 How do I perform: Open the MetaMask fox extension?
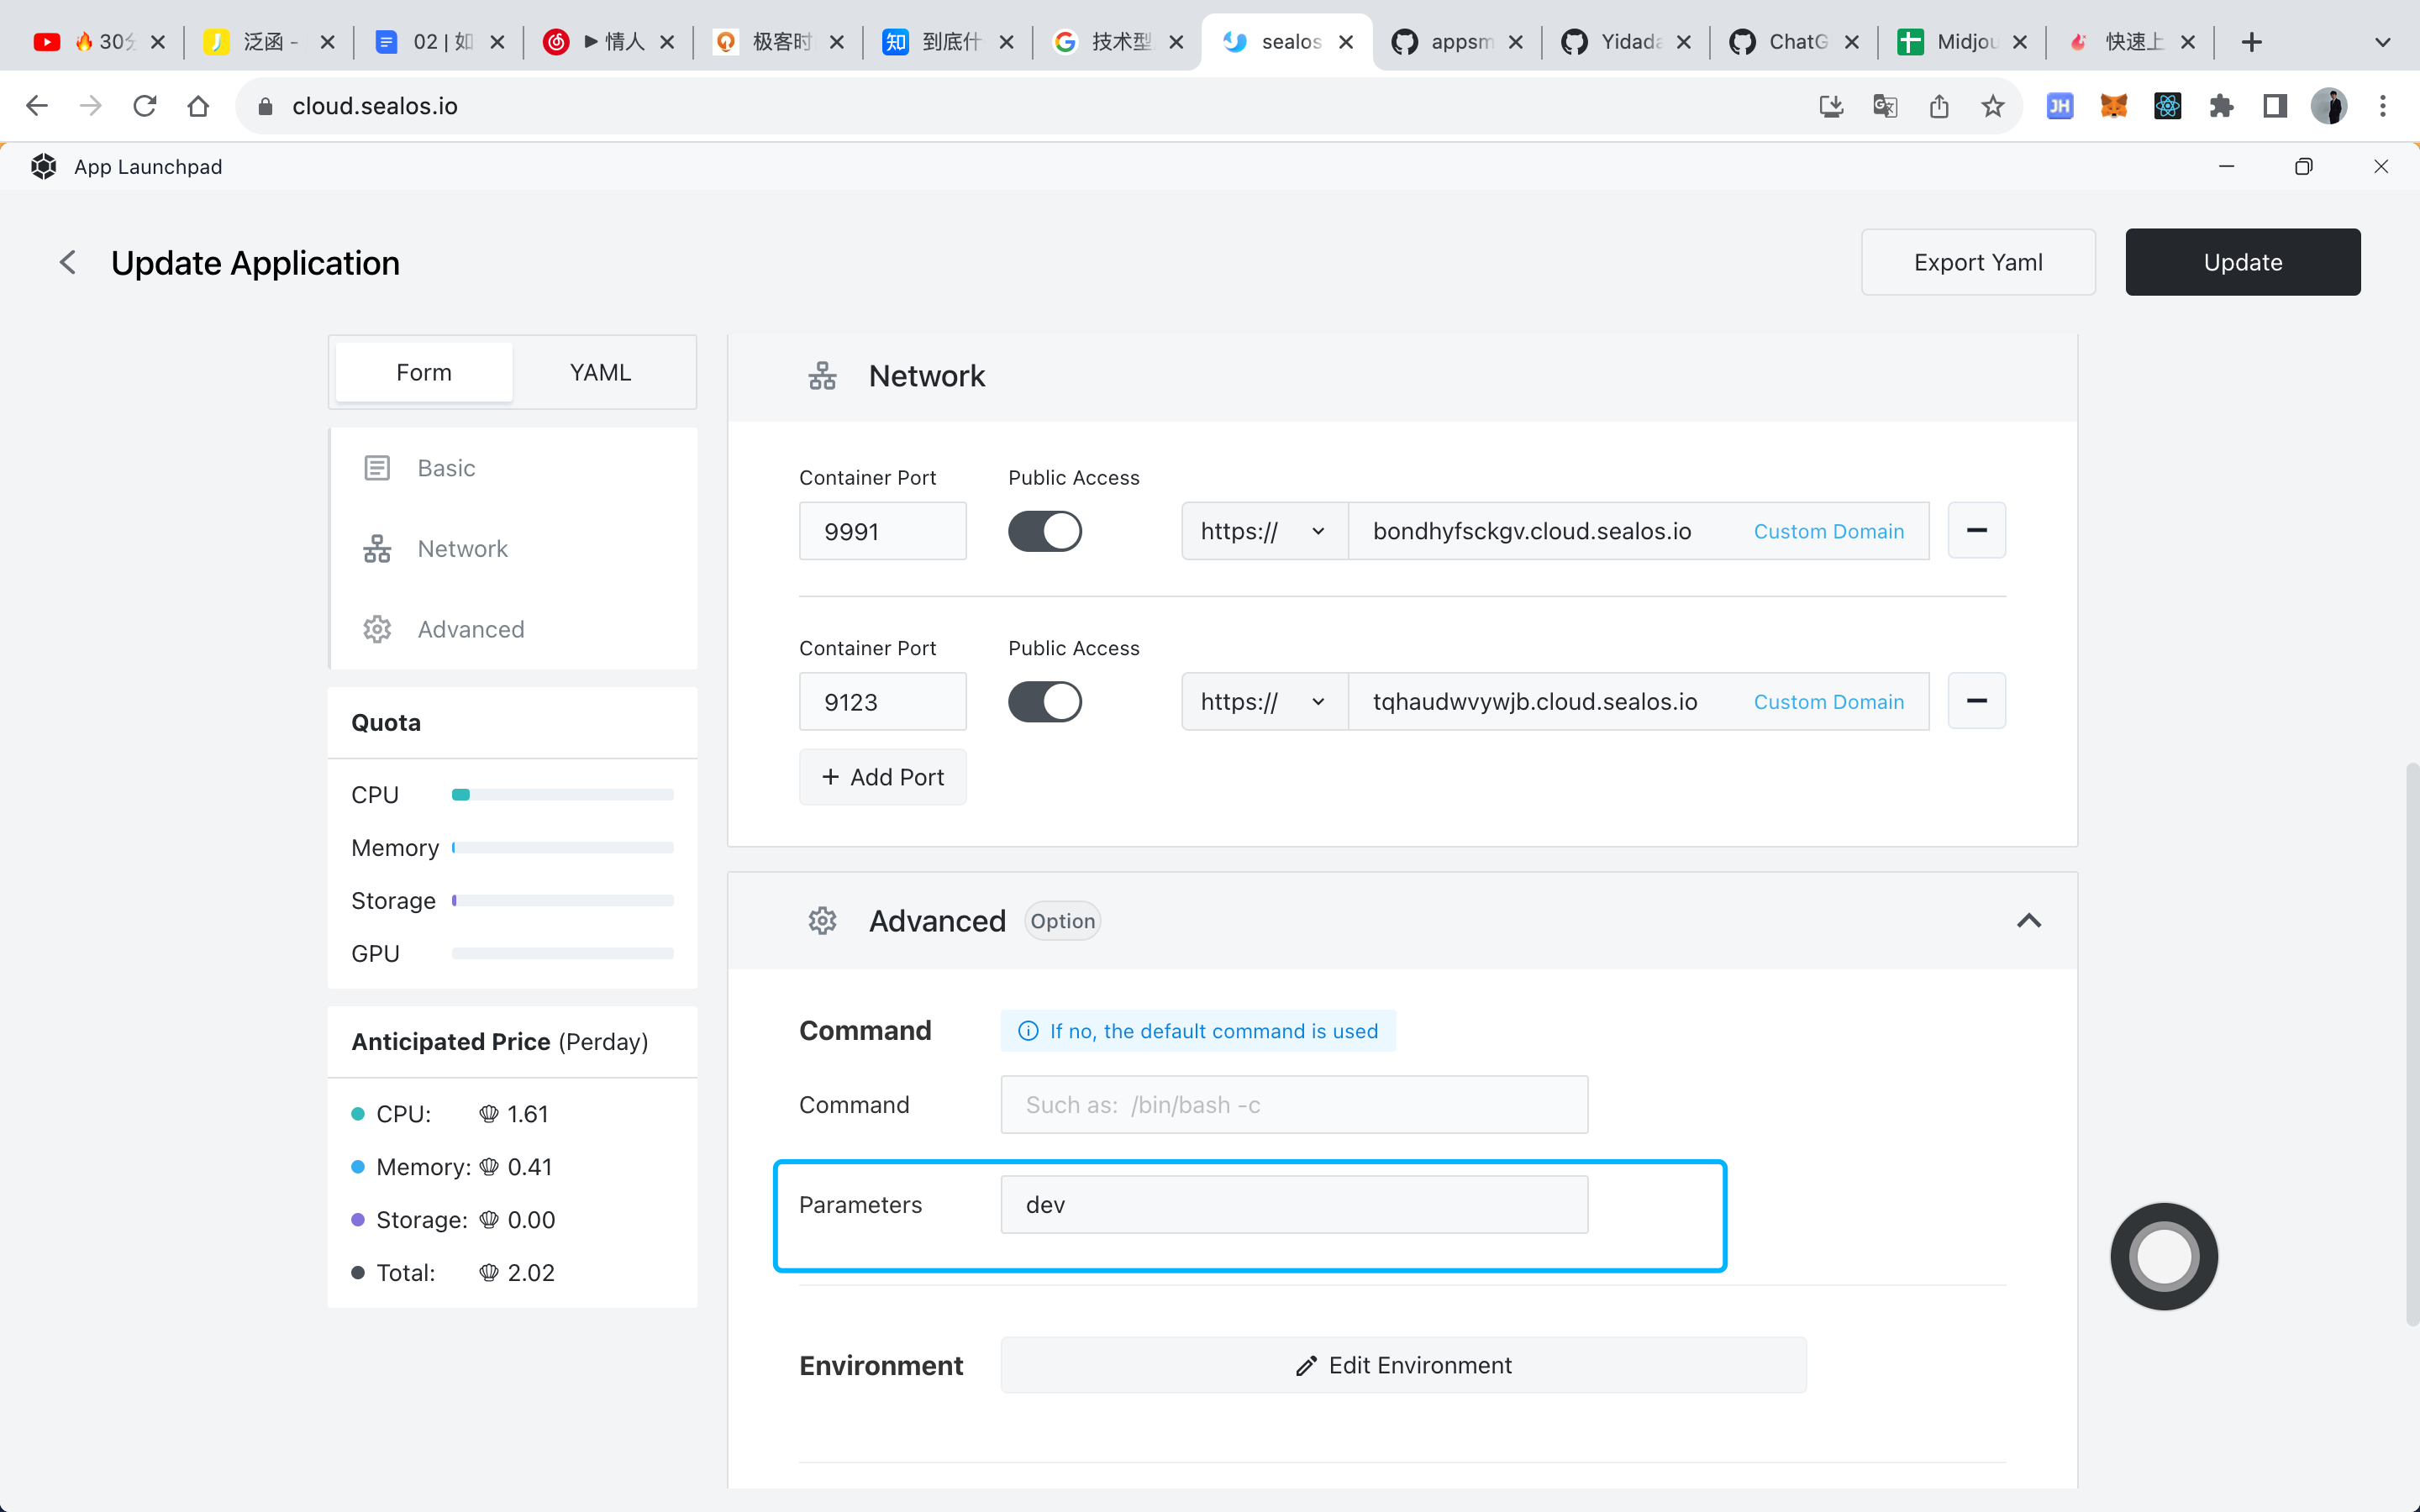pos(2113,106)
